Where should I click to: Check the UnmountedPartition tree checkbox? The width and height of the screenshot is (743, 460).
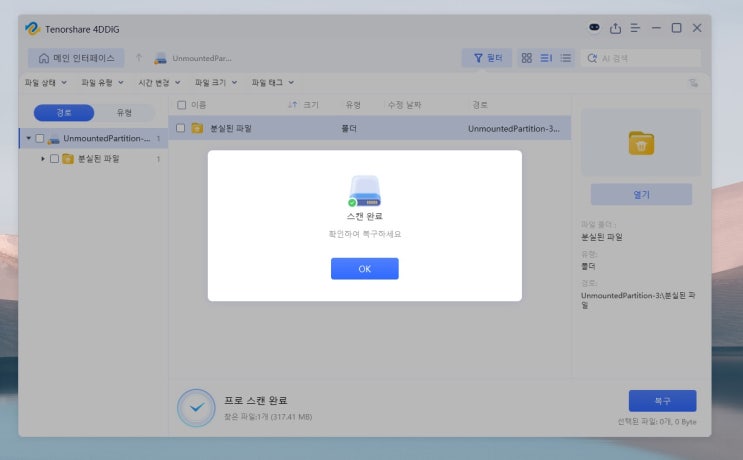[40, 138]
